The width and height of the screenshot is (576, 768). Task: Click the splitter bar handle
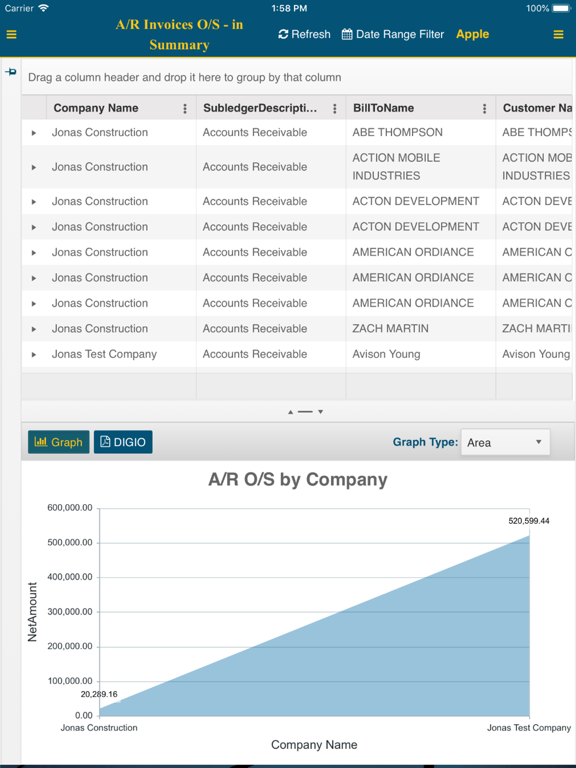pyautogui.click(x=305, y=412)
